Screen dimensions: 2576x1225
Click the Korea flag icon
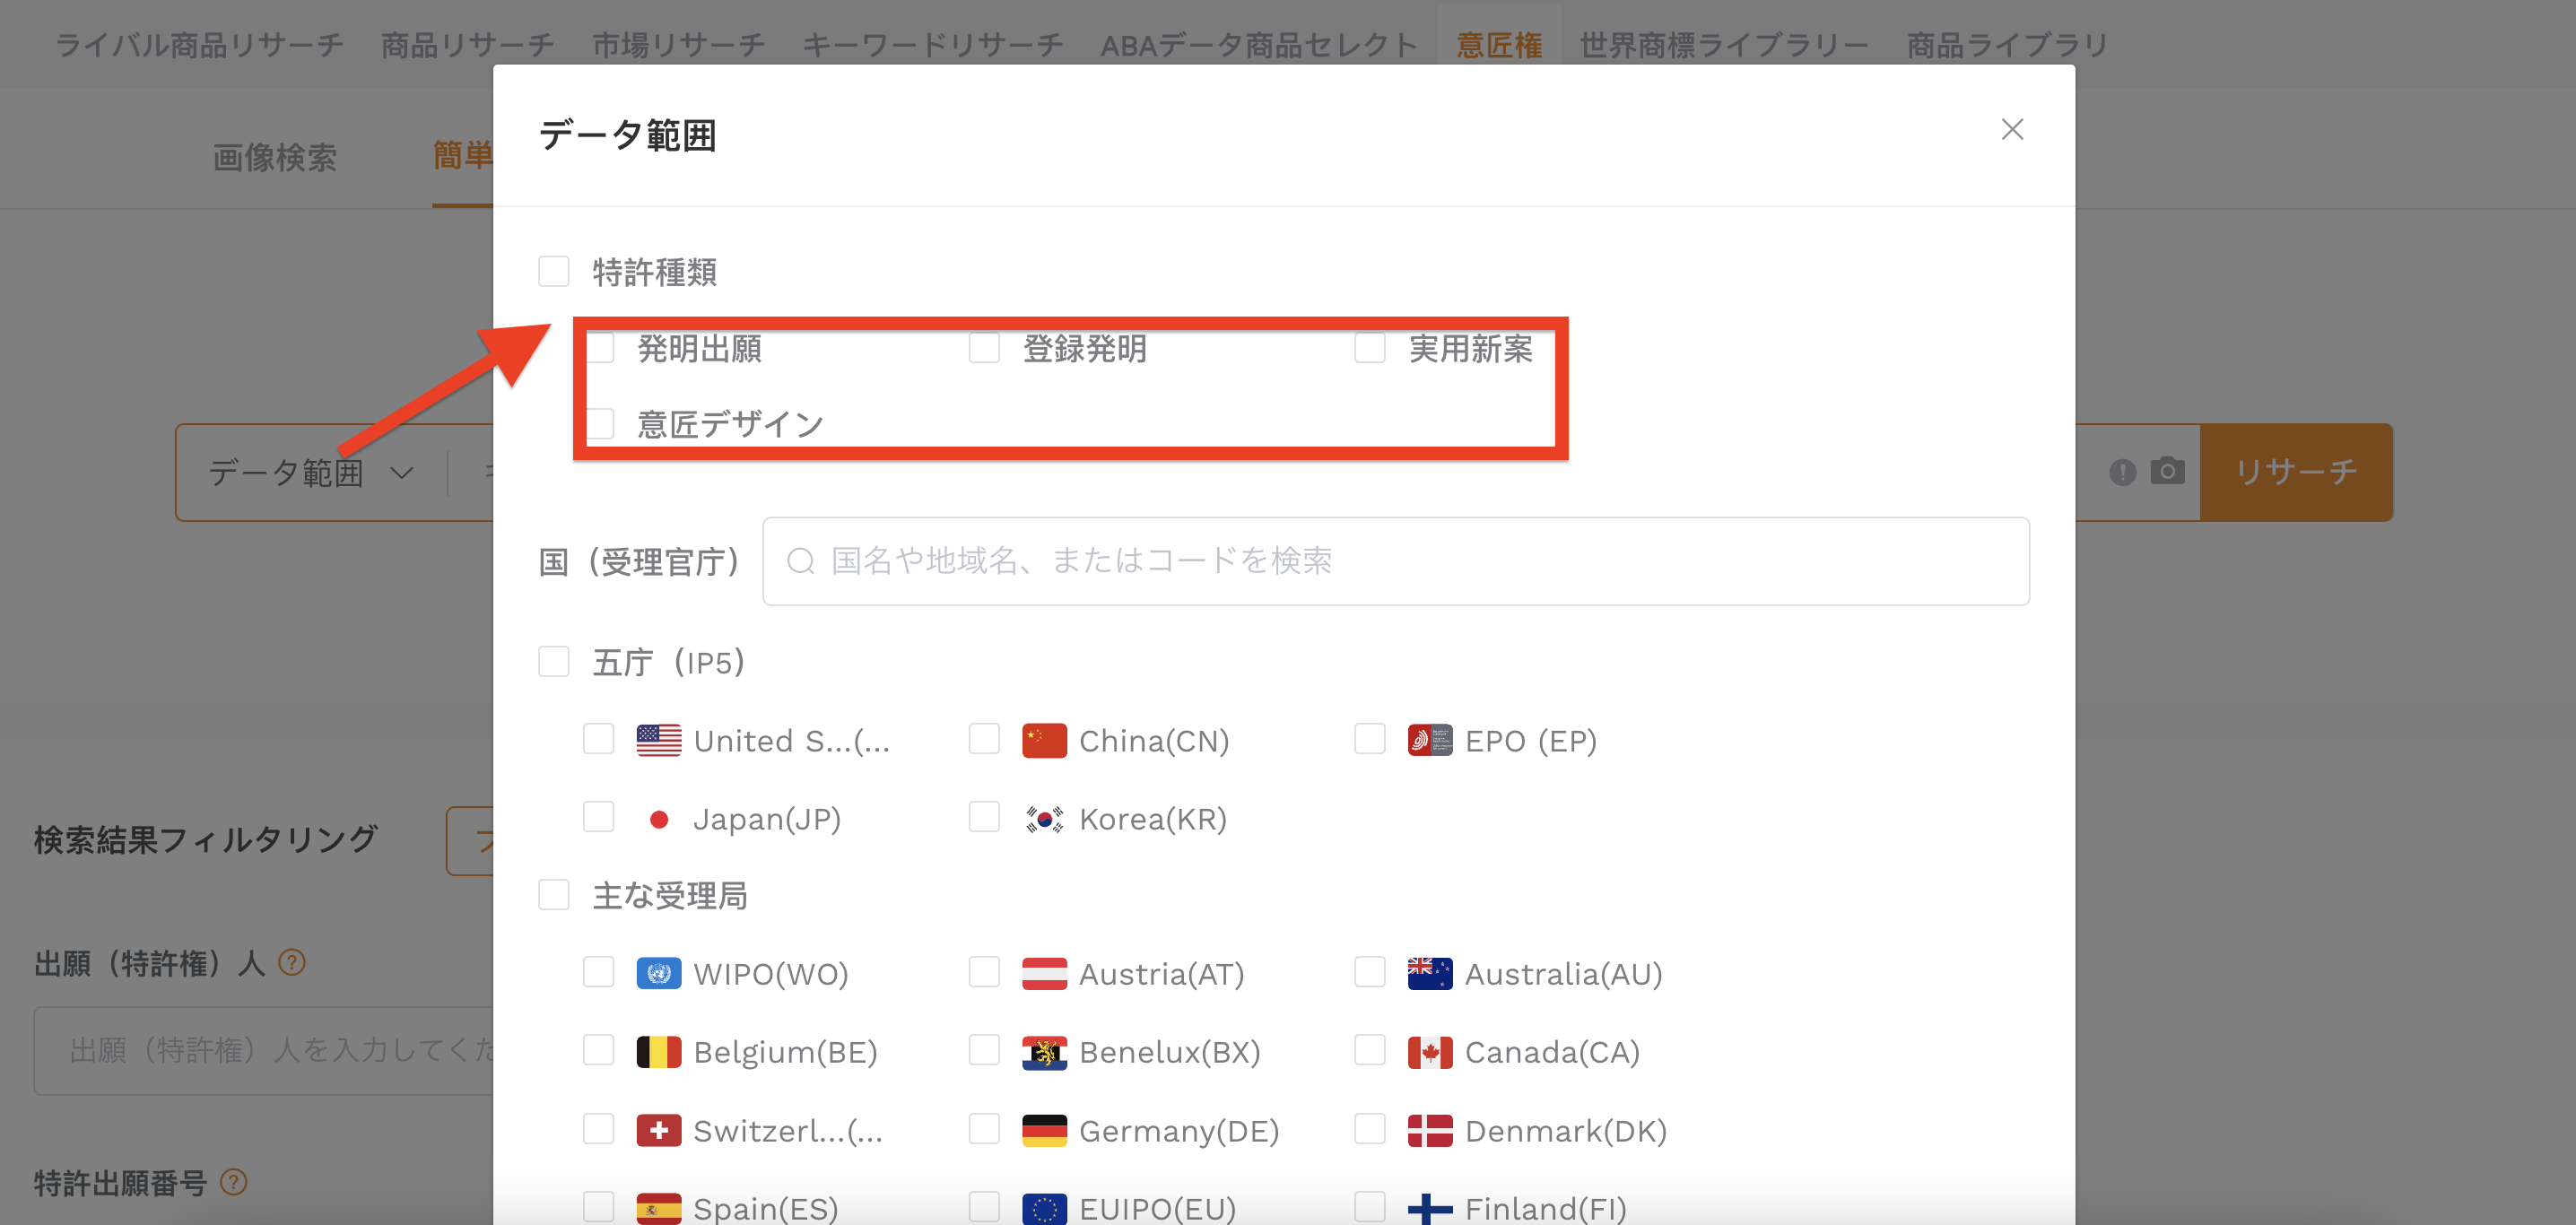(x=1044, y=819)
